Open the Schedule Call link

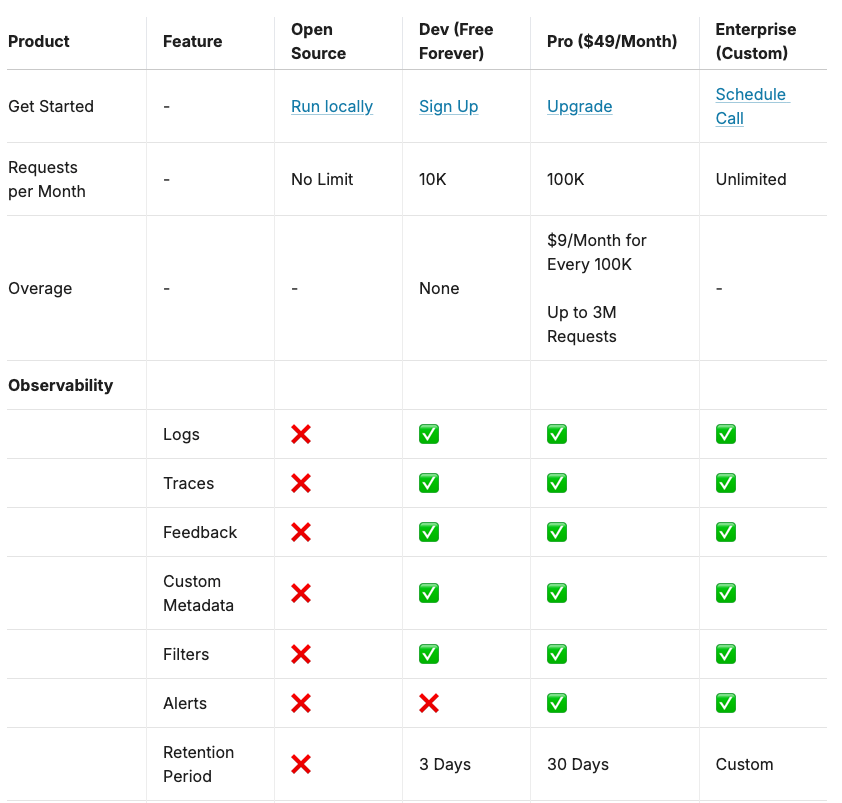[x=752, y=106]
